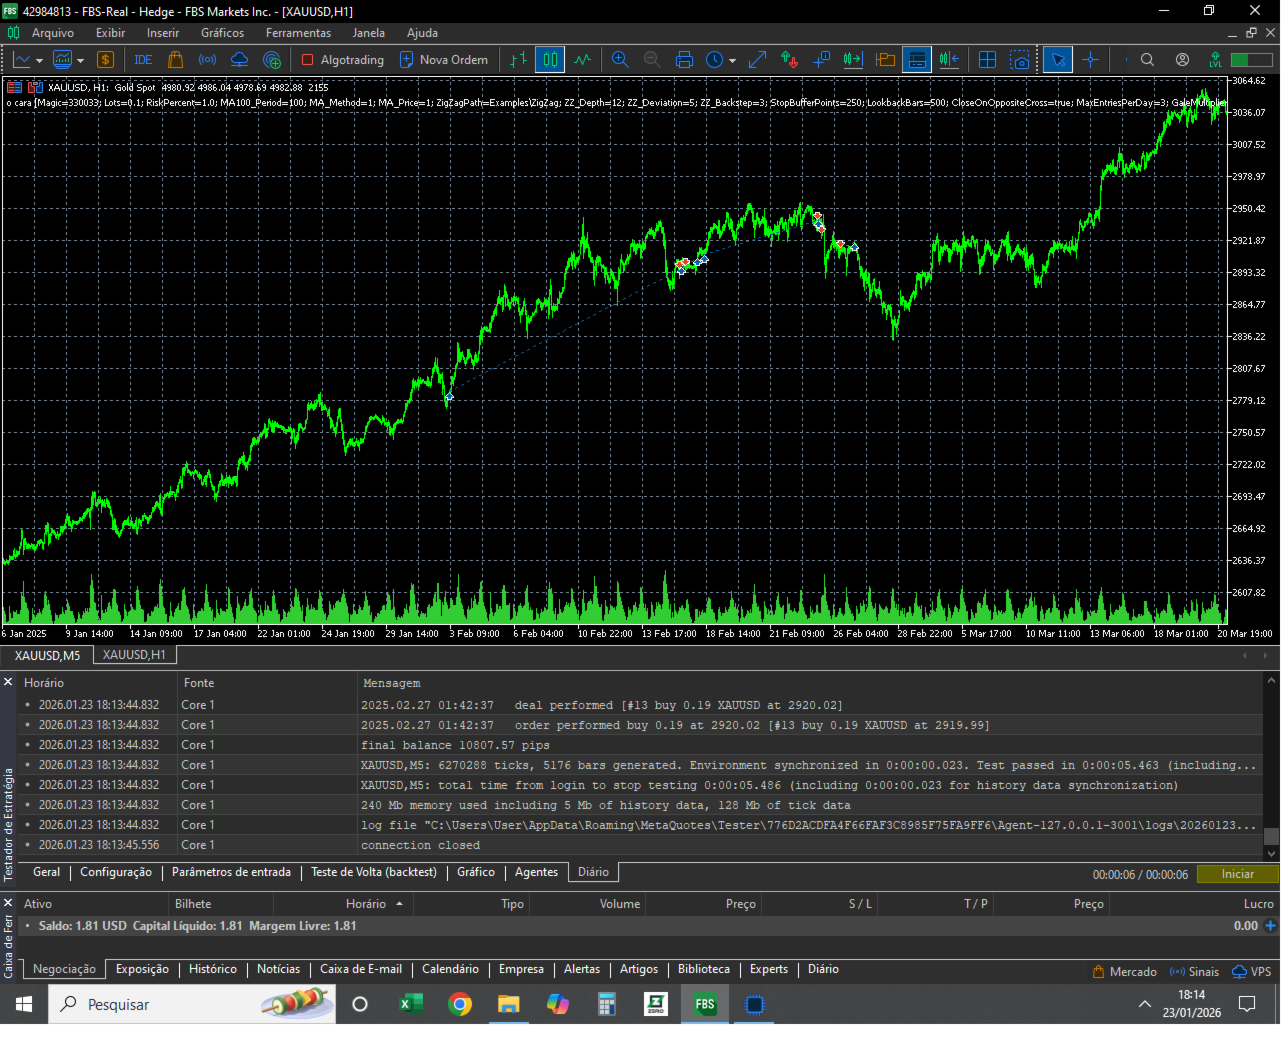This screenshot has width=1286, height=1042.
Task: Open Calculator from the Windows taskbar
Action: (607, 1004)
